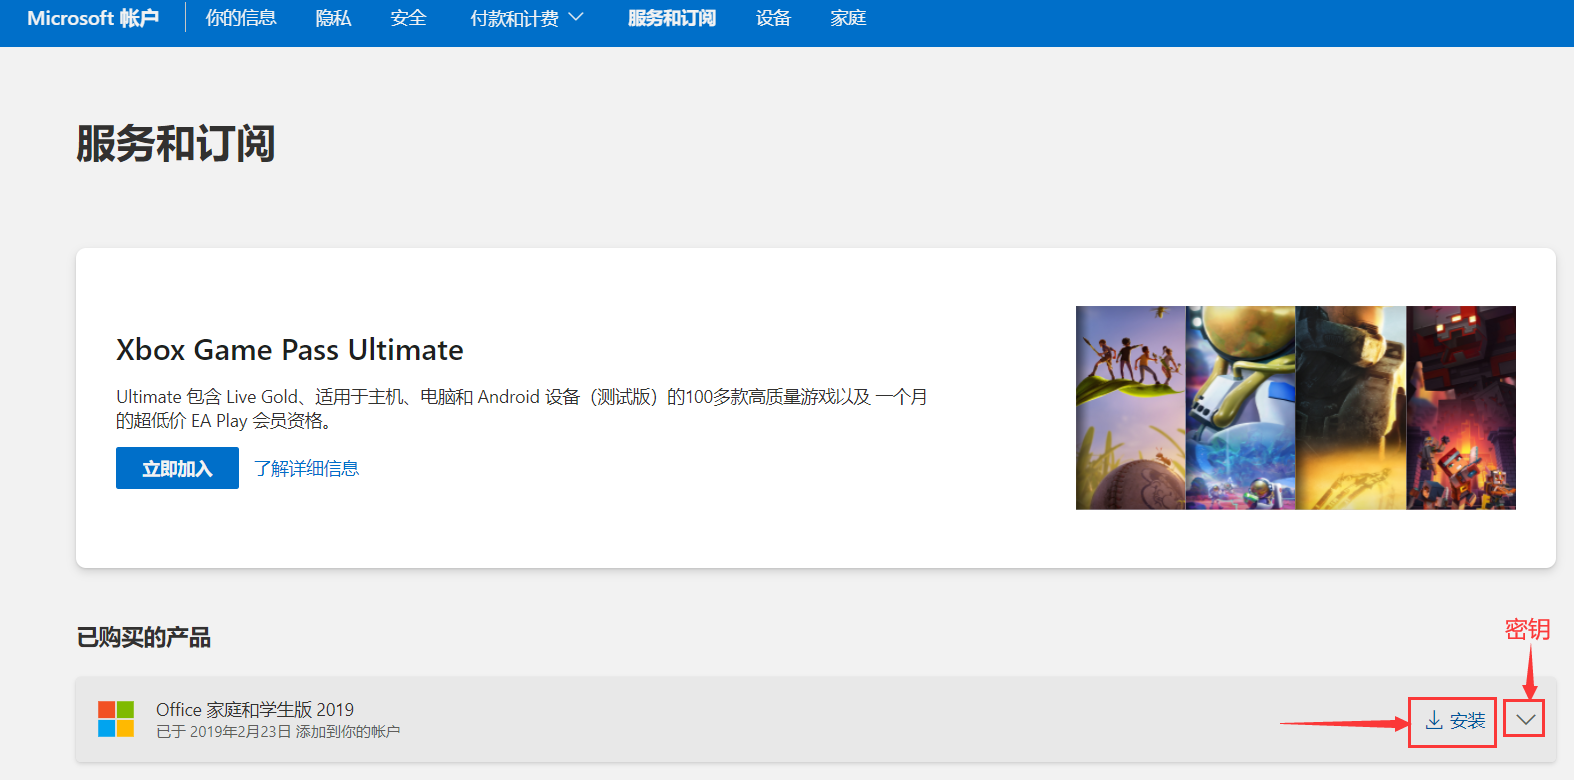Open the 隐私 menu item

click(333, 18)
